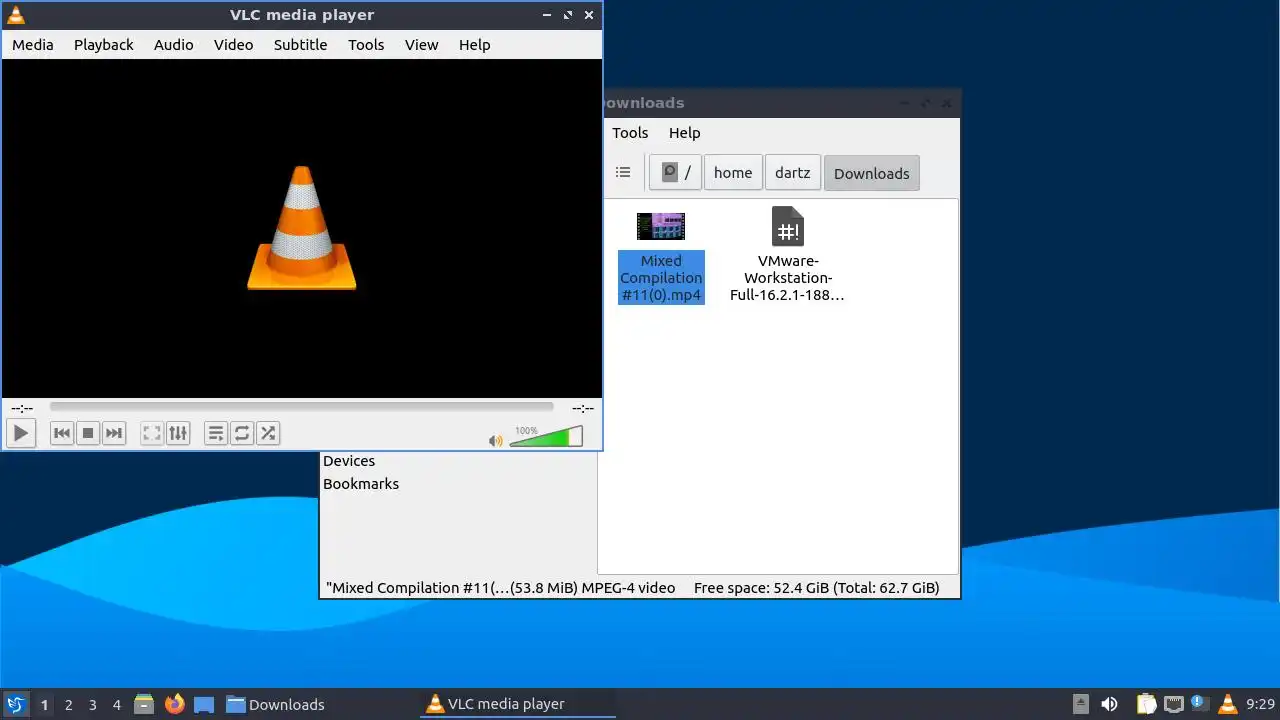The height and width of the screenshot is (720, 1280).
Task: Go to root folder in the path bar
Action: click(676, 172)
